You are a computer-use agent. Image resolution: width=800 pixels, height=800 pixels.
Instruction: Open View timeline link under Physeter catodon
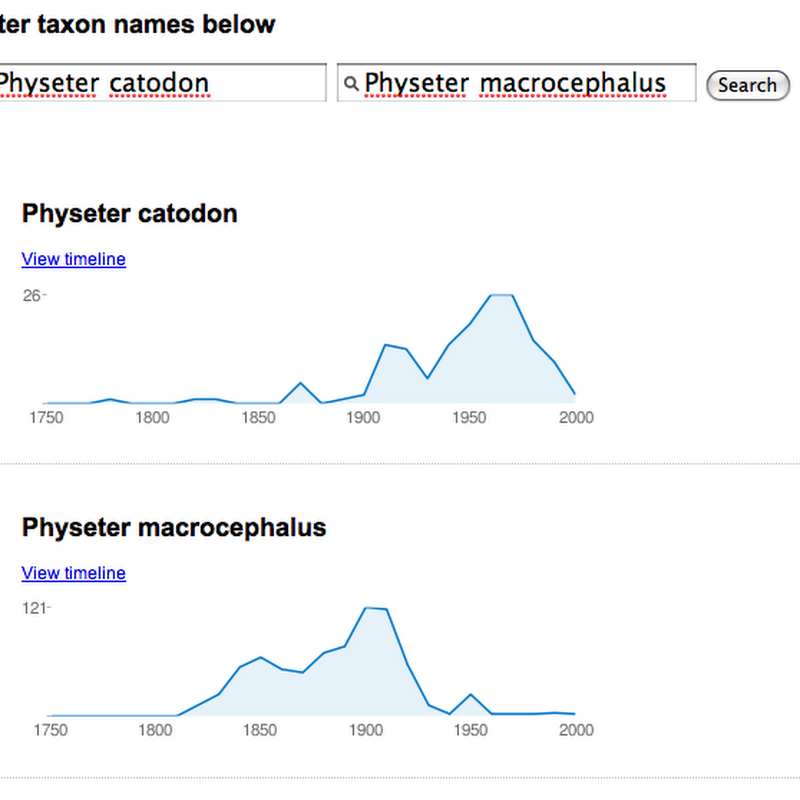pyautogui.click(x=73, y=259)
